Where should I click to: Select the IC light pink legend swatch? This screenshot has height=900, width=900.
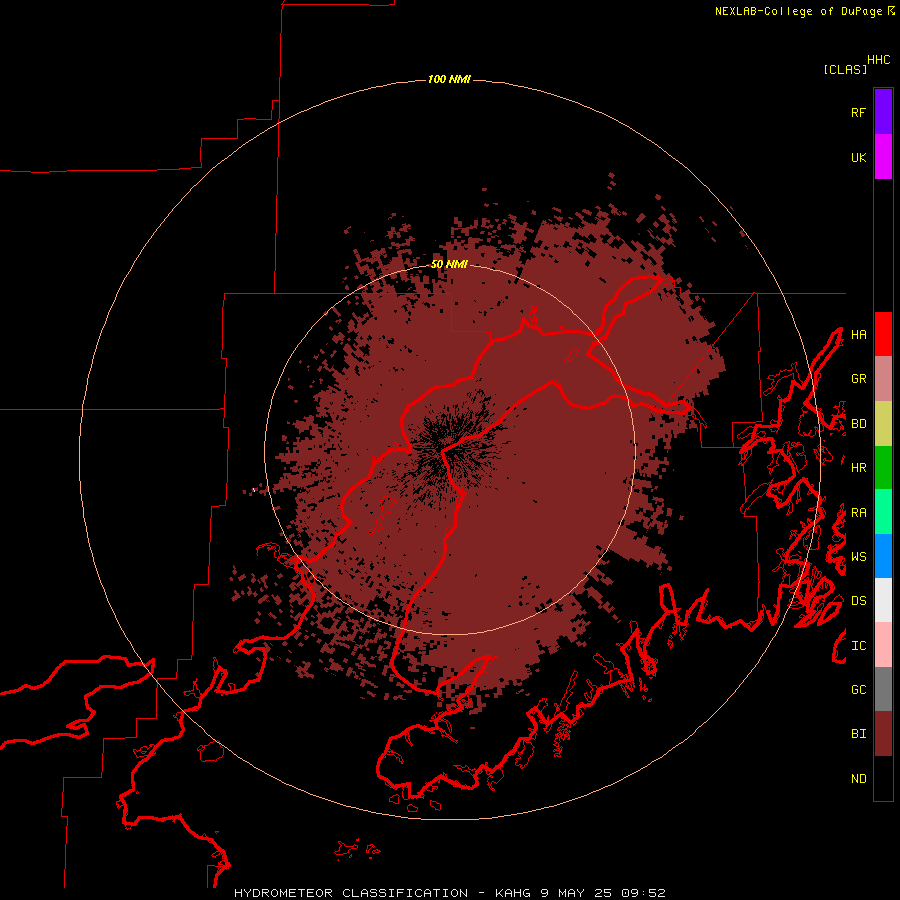point(883,645)
